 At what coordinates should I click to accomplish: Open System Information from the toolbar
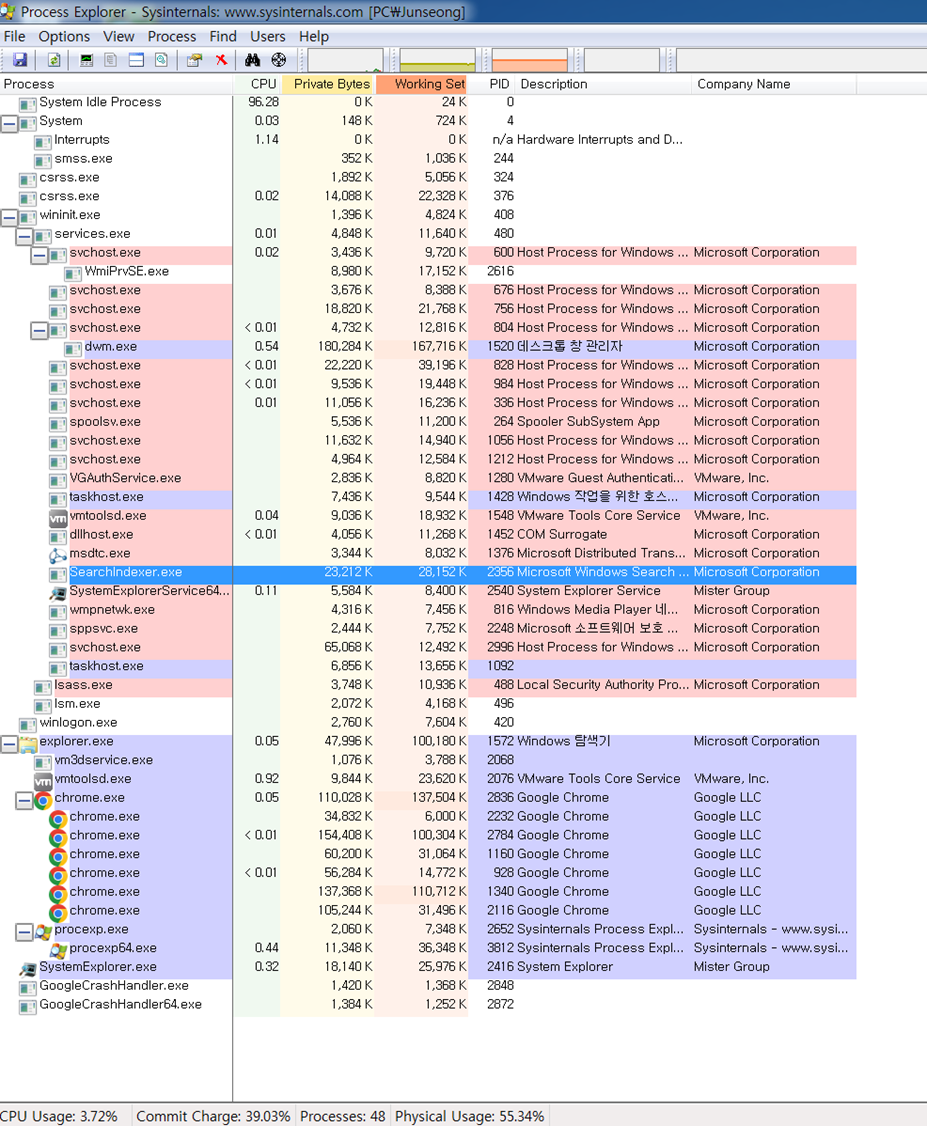(87, 60)
